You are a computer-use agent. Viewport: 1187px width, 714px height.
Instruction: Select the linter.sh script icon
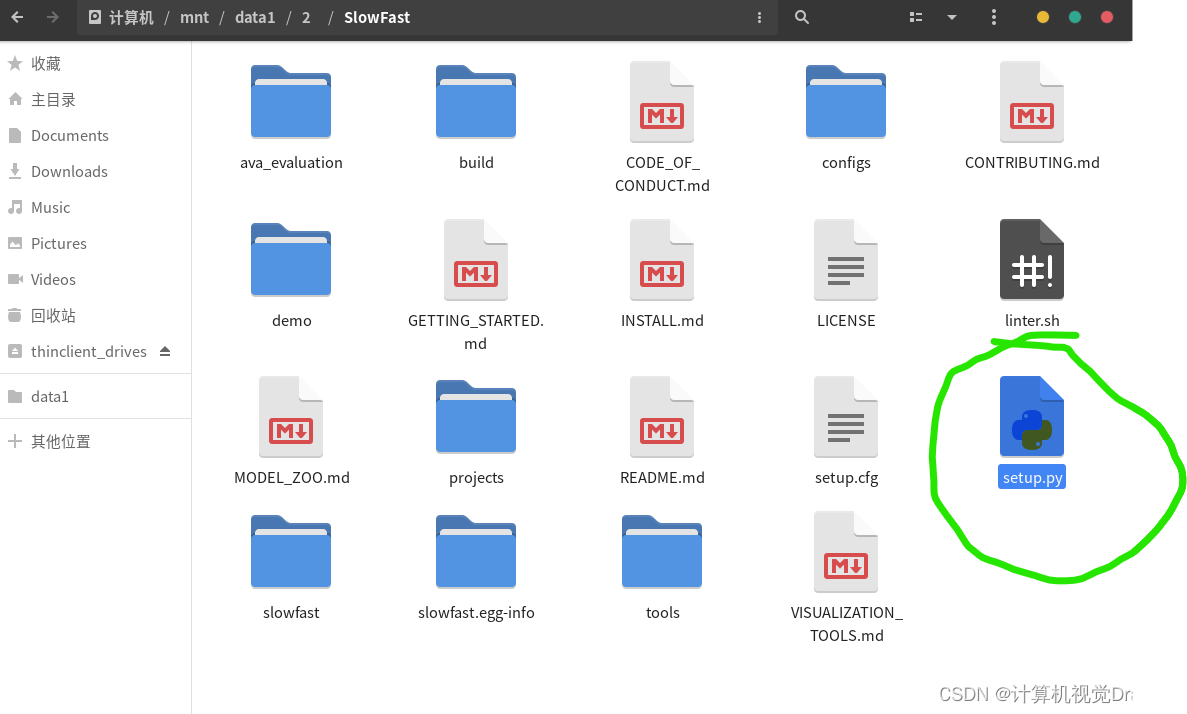1032,260
